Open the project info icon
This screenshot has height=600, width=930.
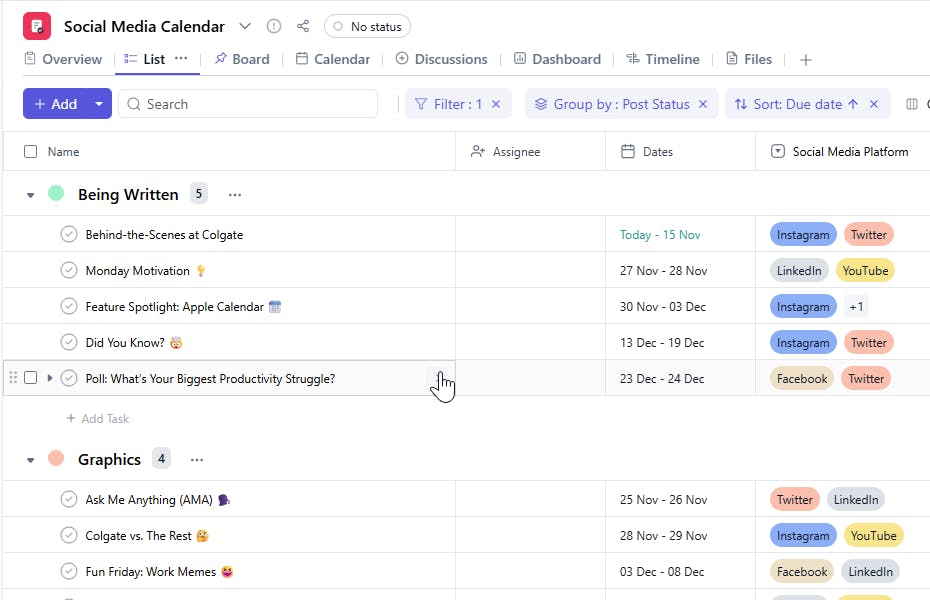click(x=274, y=27)
